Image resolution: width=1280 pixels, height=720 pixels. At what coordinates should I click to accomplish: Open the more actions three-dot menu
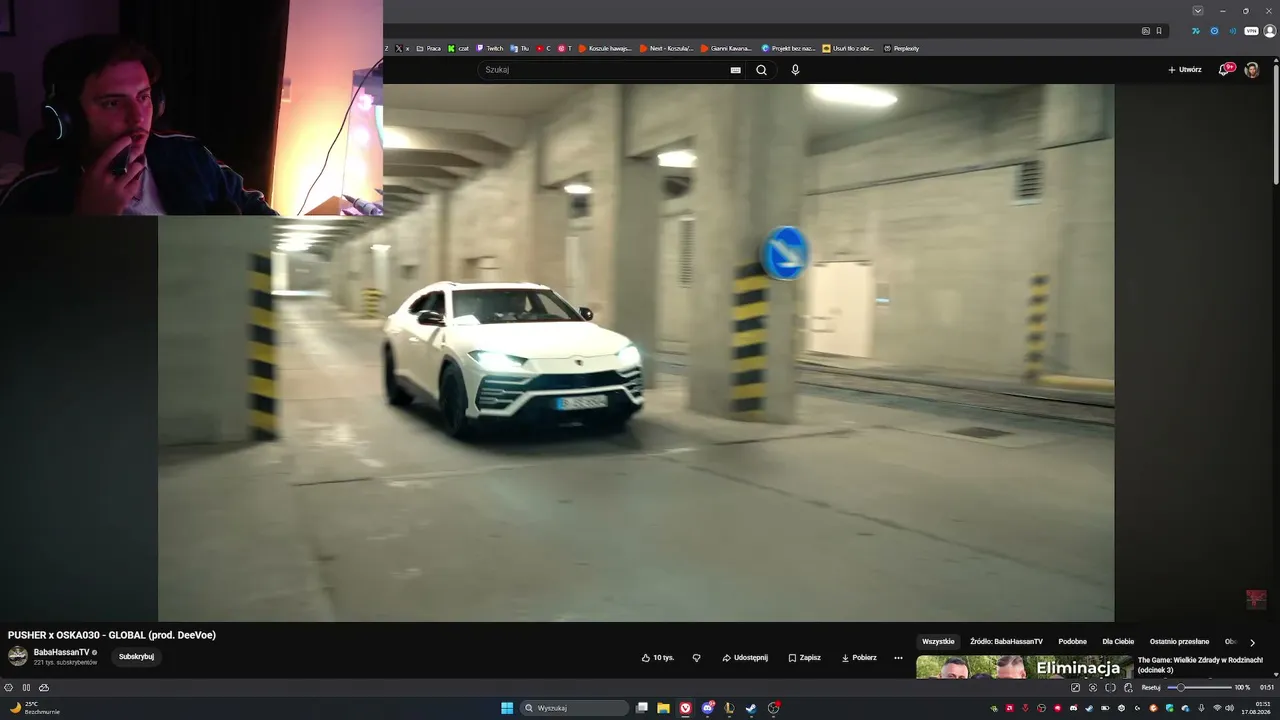click(898, 658)
